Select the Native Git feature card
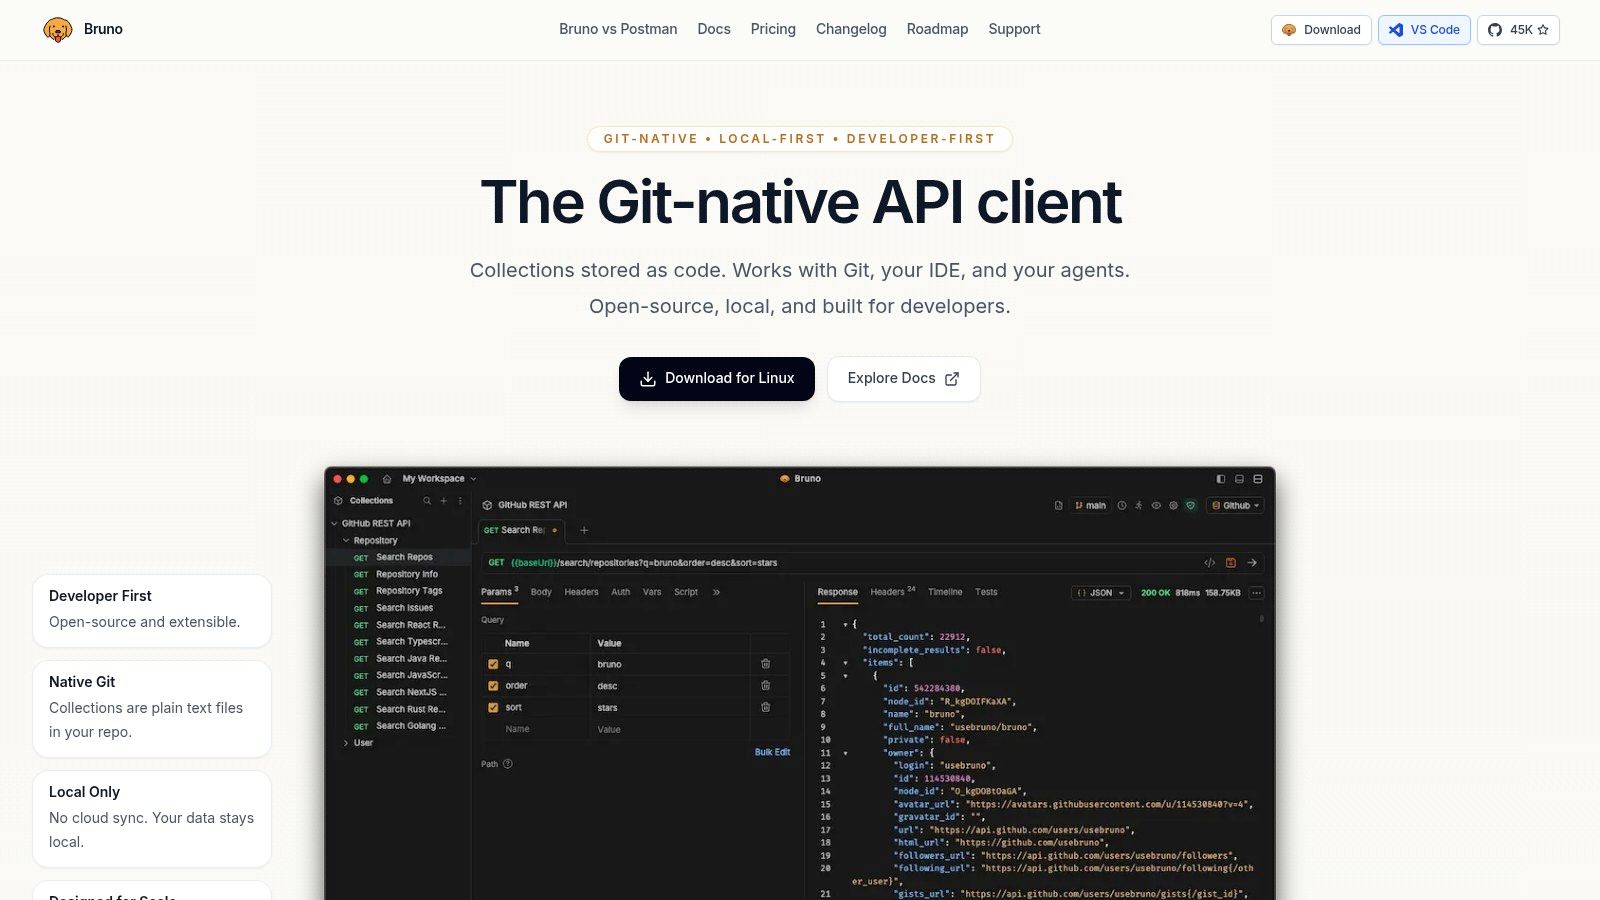The width and height of the screenshot is (1600, 900). [152, 709]
